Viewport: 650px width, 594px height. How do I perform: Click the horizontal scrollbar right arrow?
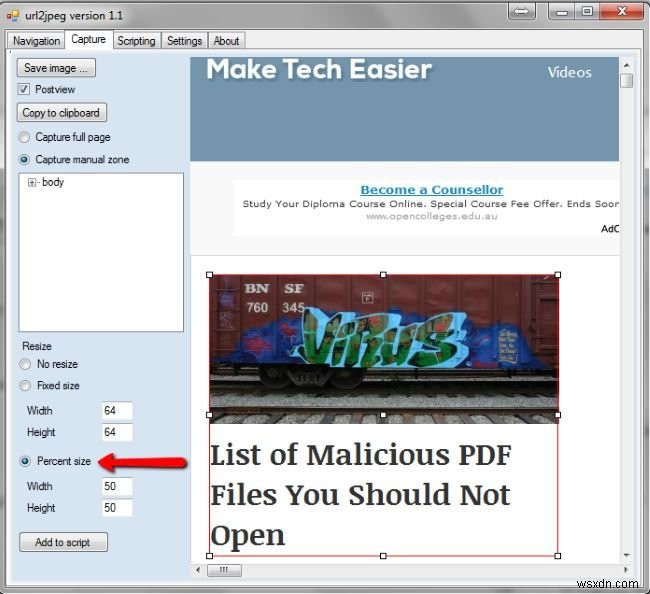(x=626, y=570)
